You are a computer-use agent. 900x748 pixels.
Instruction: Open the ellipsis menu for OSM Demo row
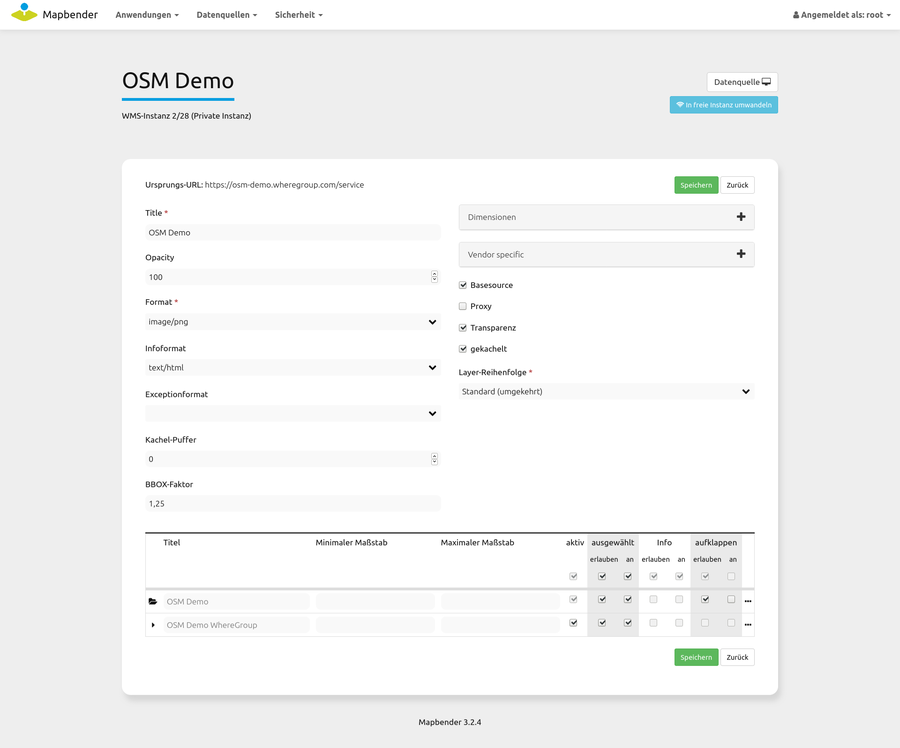747,601
